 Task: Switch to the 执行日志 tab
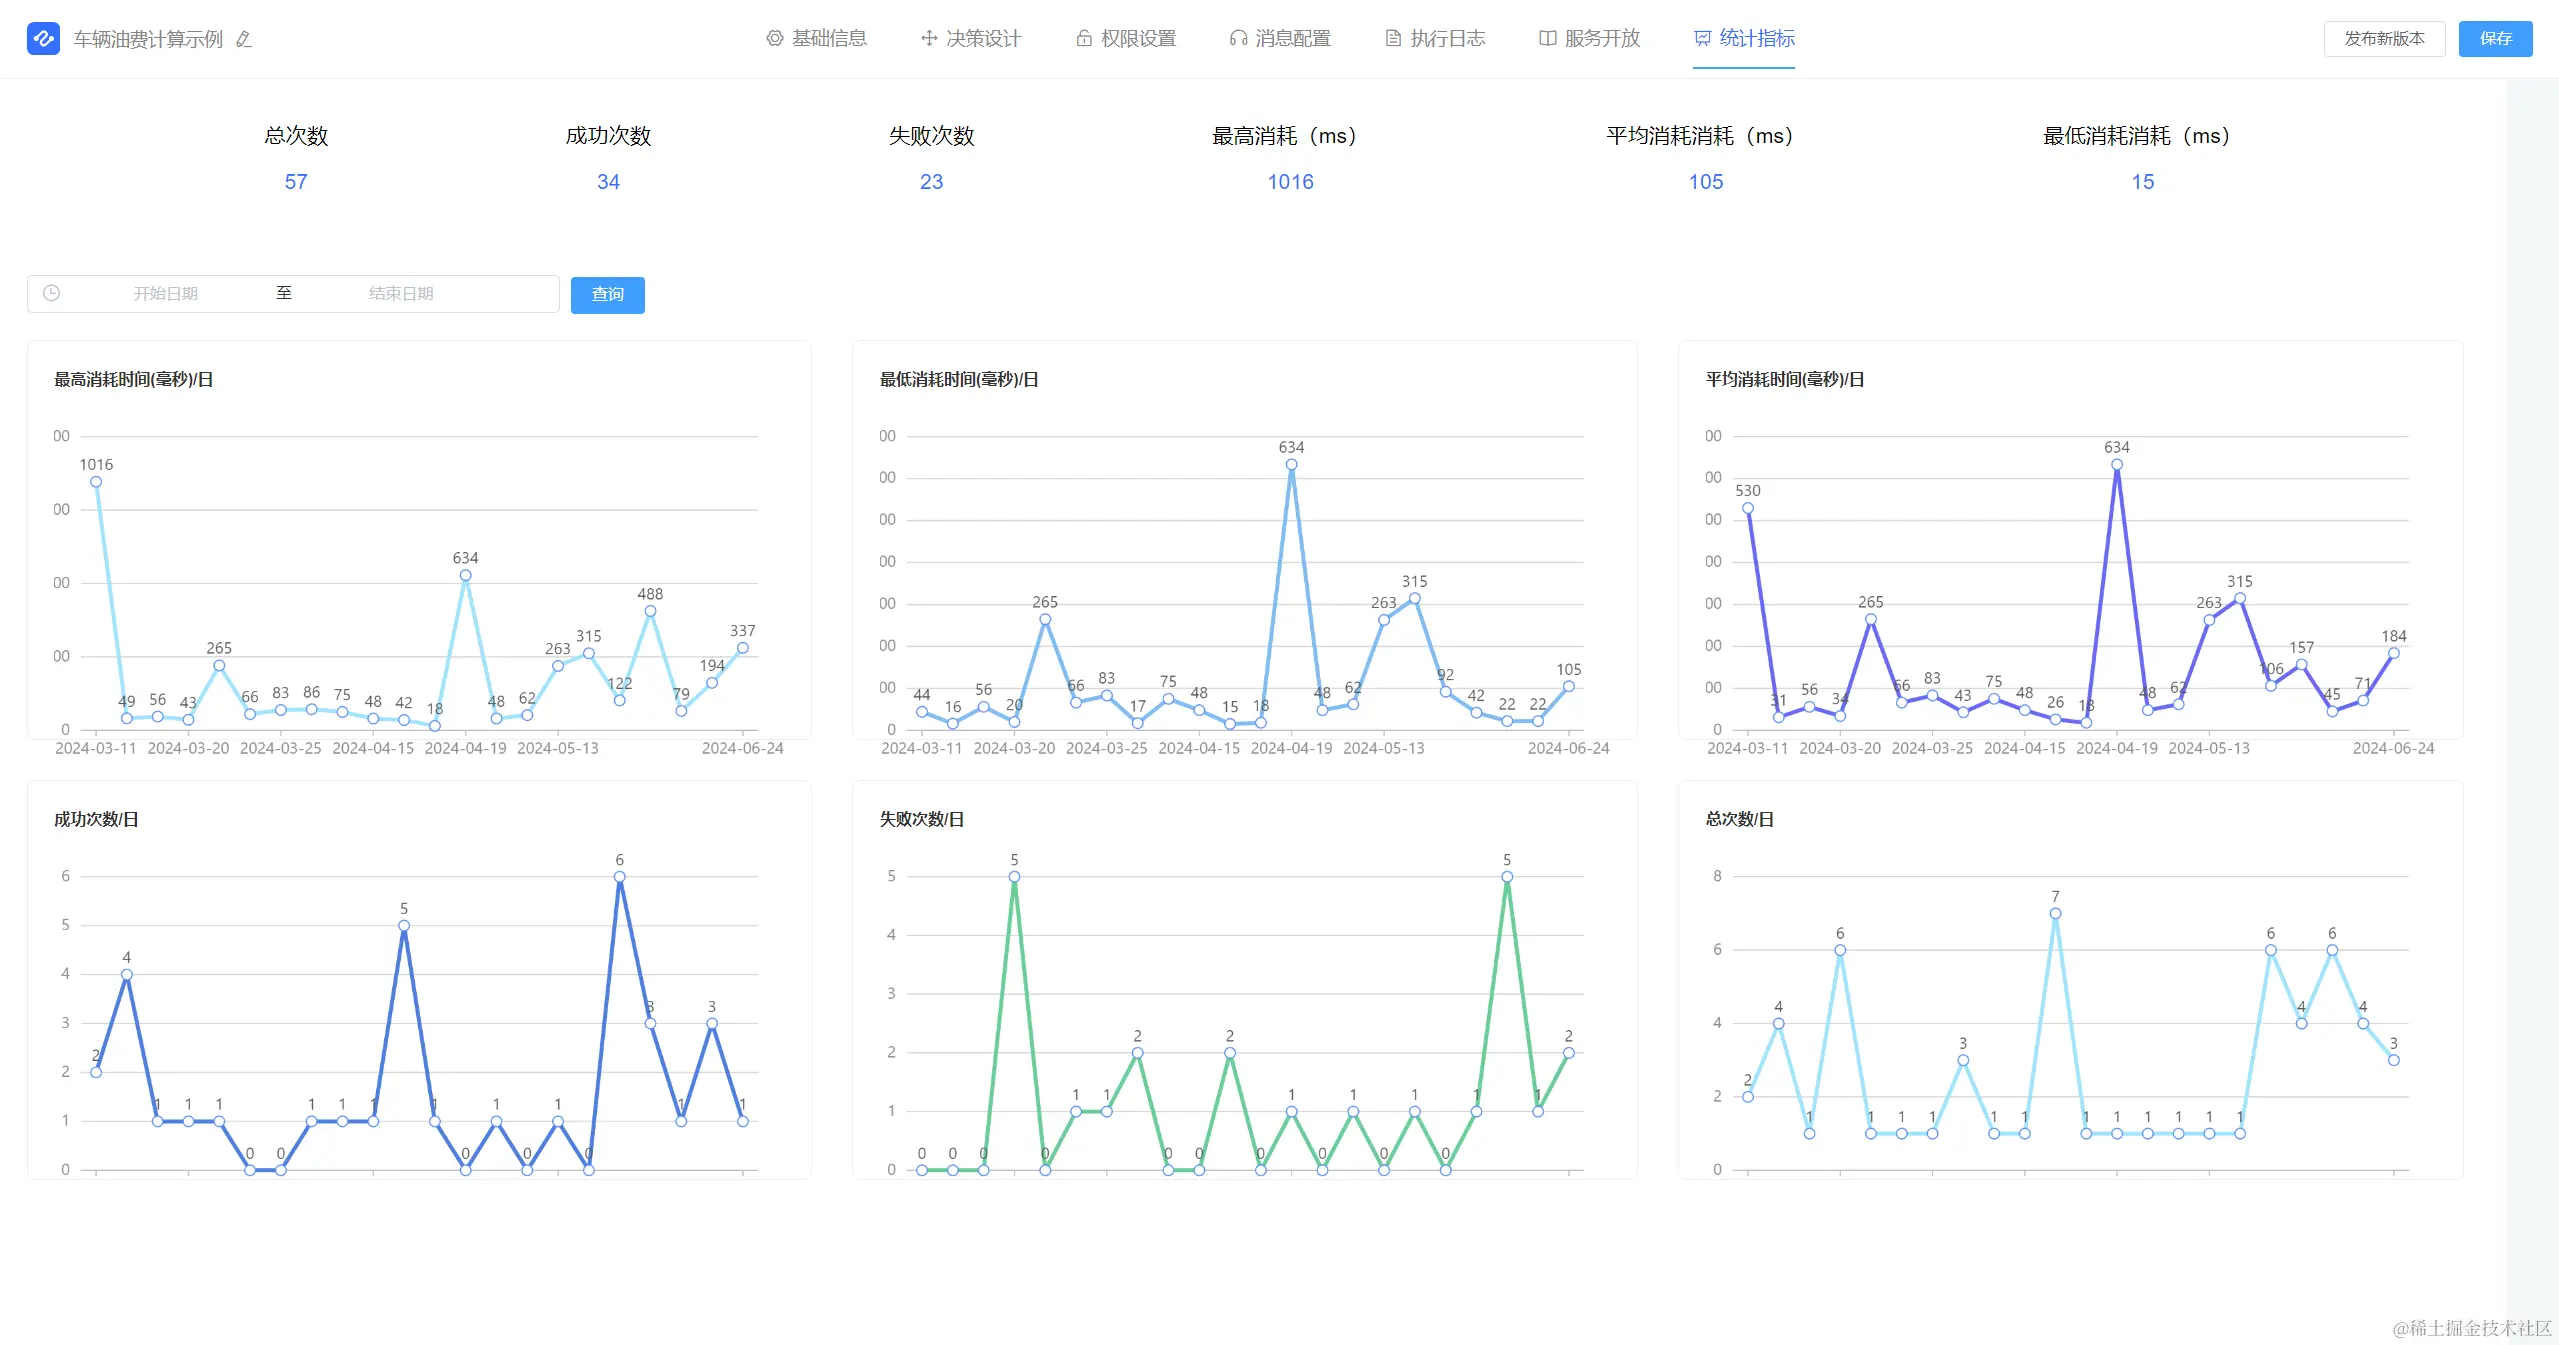[x=1447, y=38]
